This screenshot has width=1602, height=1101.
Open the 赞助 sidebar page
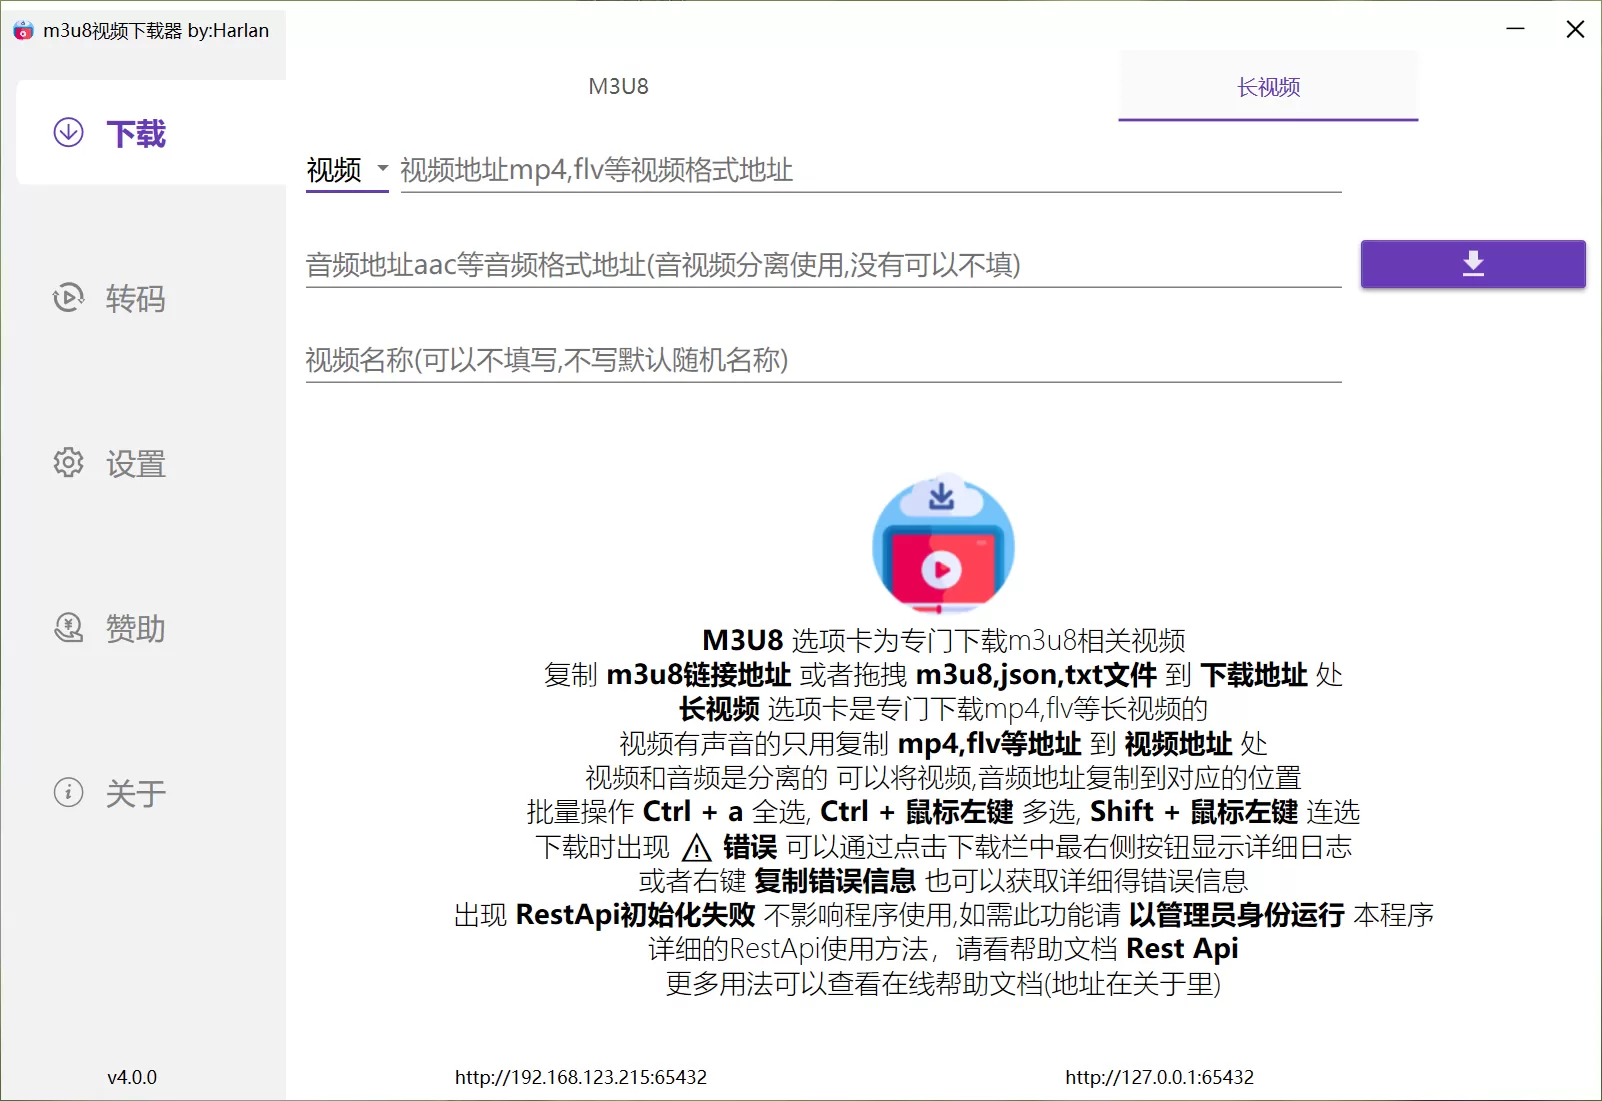151,628
